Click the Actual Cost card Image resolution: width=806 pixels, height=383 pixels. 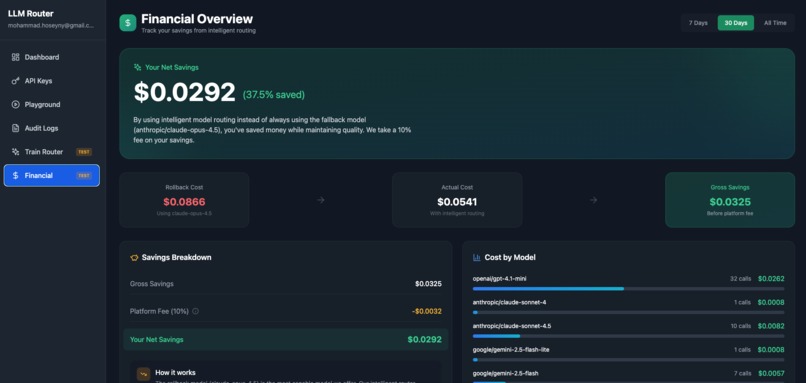tap(457, 200)
